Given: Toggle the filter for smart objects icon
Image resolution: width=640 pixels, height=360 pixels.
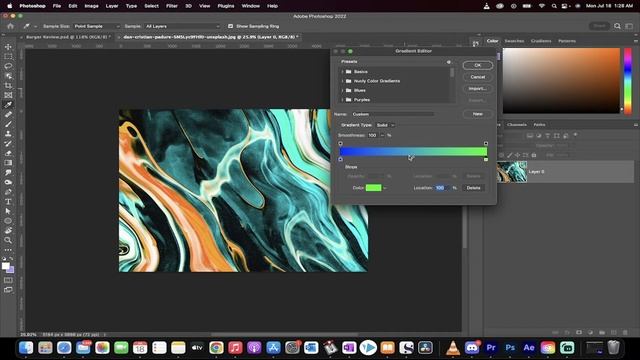Looking at the screenshot, I should (x=566, y=136).
